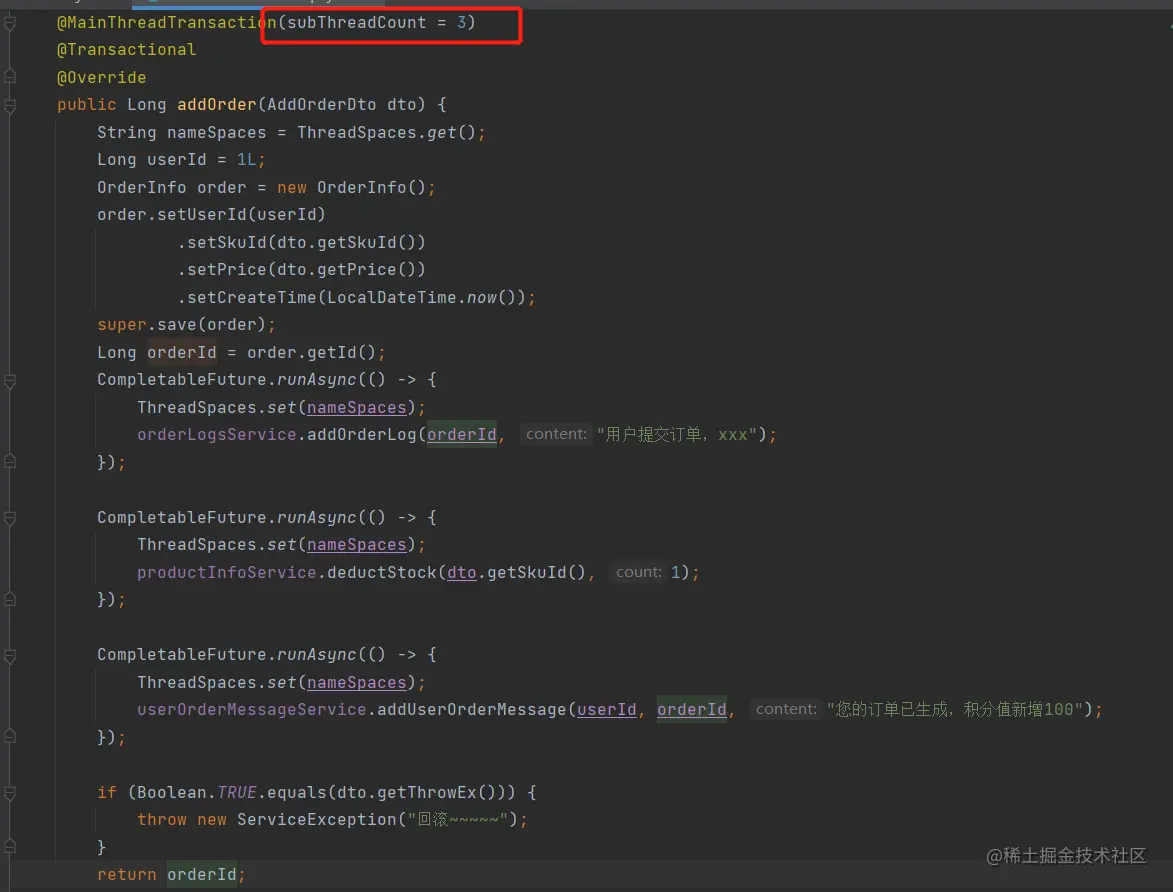Click content hint before 您的订单已生成 string
Image resolution: width=1173 pixels, height=892 pixels.
(785, 709)
